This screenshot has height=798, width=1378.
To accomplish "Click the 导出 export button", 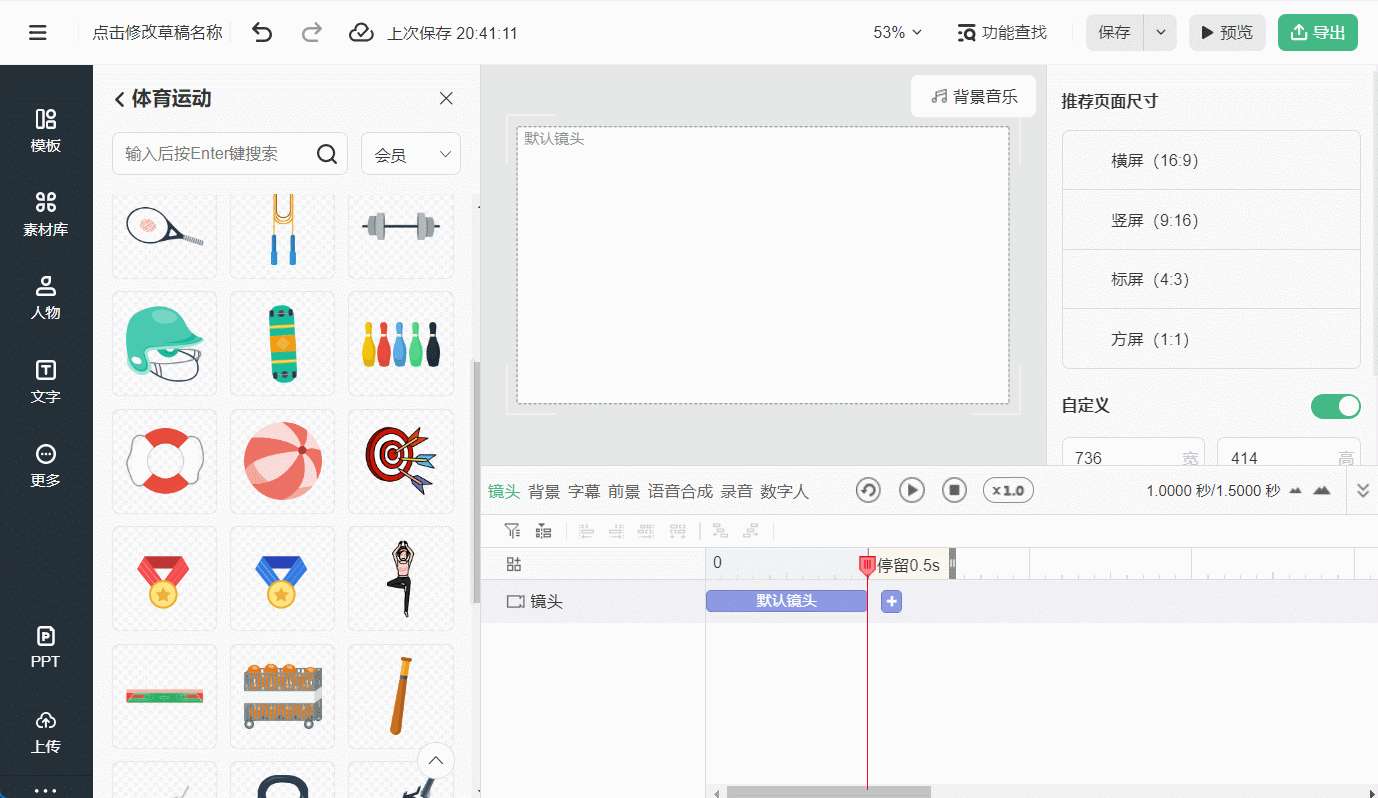I will pos(1318,33).
